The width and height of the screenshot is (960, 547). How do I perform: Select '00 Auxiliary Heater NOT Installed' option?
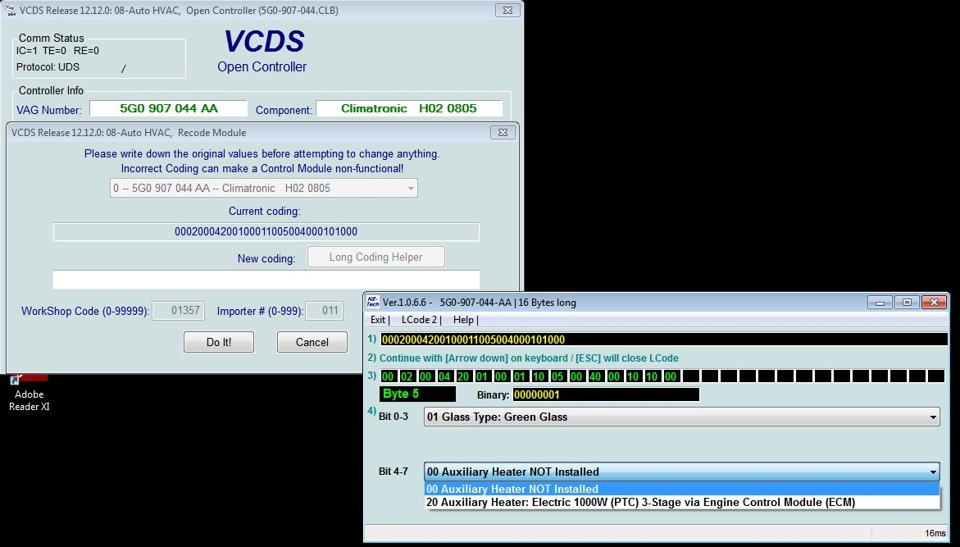pyautogui.click(x=682, y=489)
